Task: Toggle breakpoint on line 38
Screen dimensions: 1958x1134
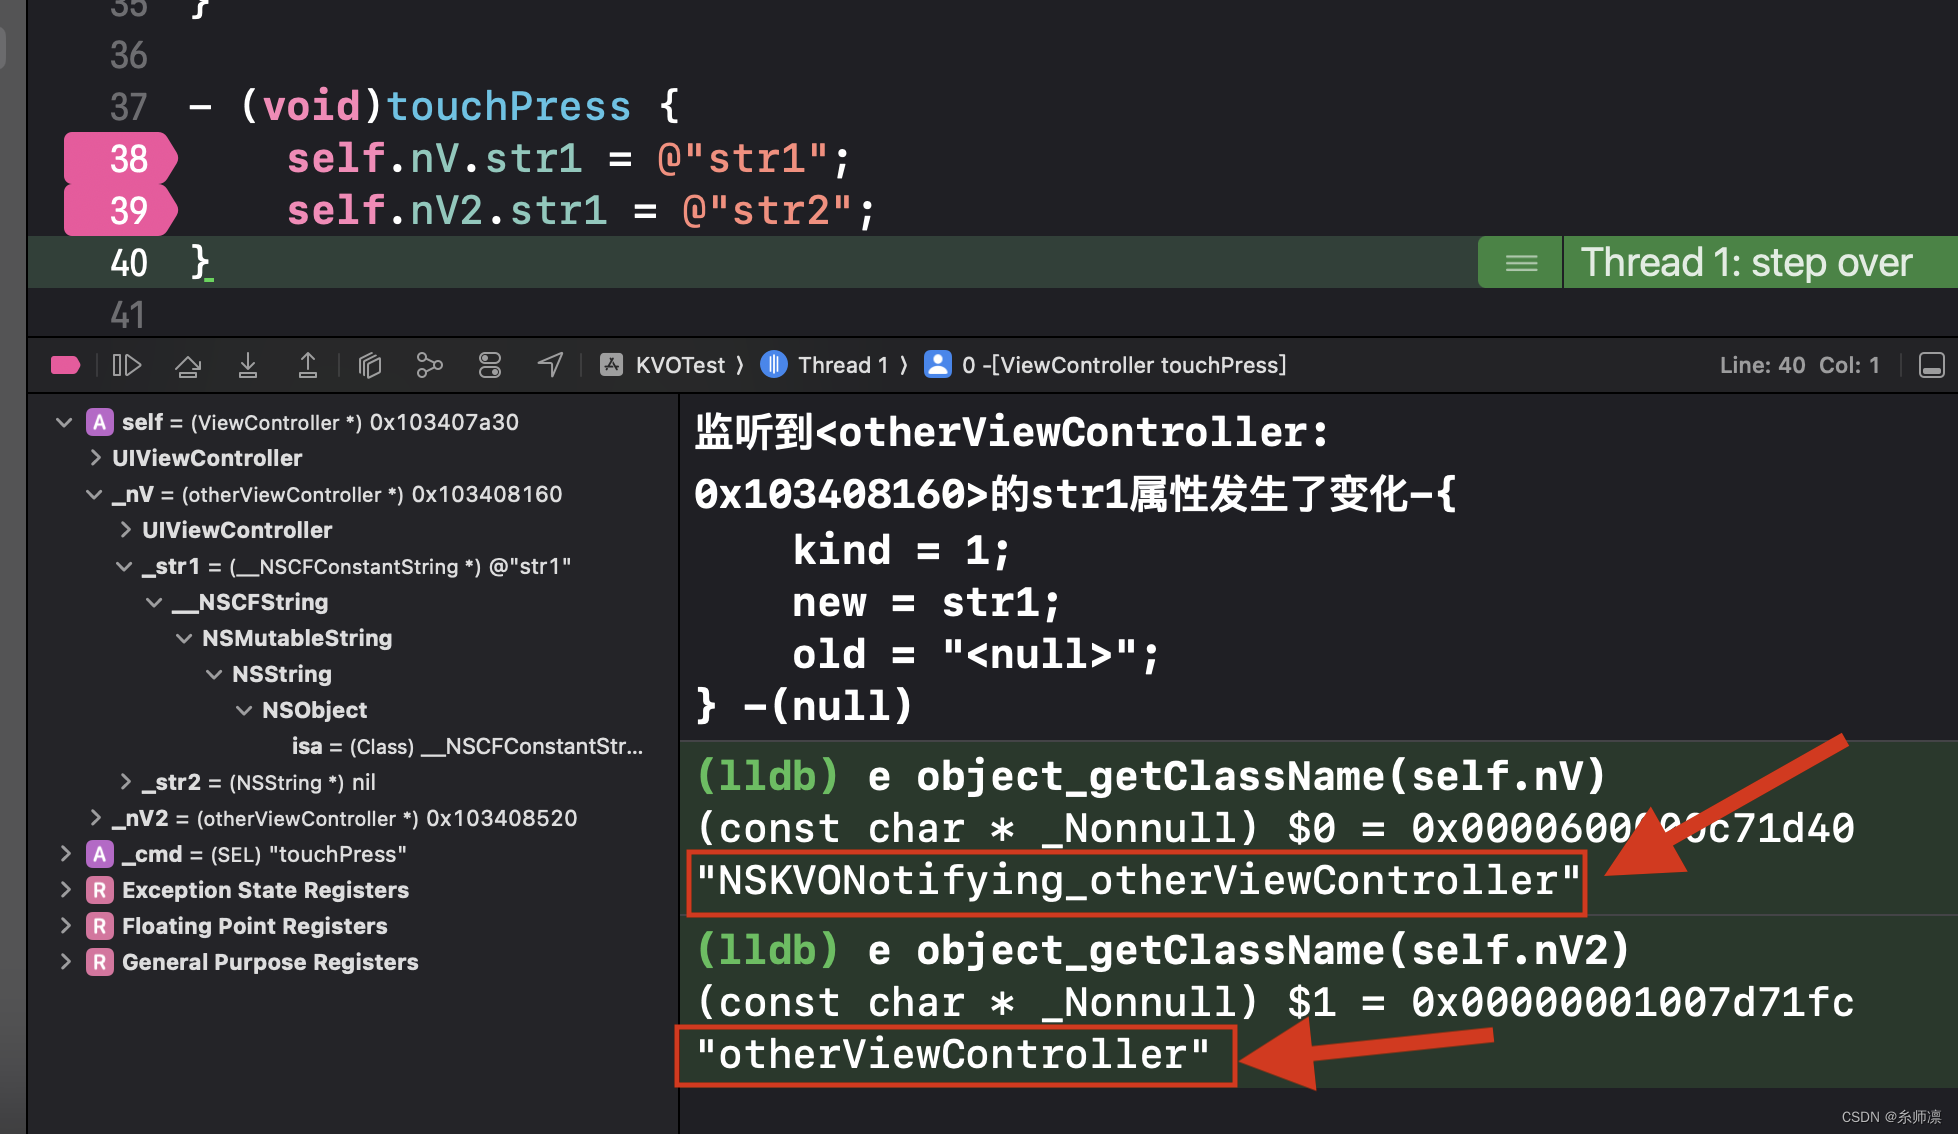Action: click(121, 158)
